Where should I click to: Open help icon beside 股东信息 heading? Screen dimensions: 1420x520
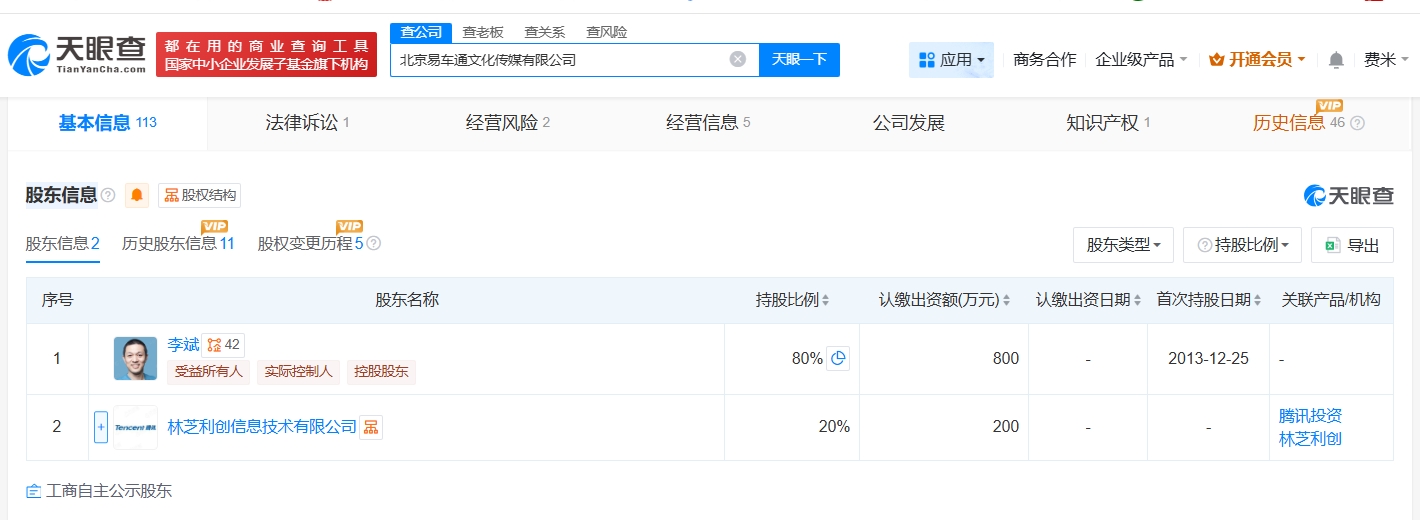pyautogui.click(x=108, y=195)
